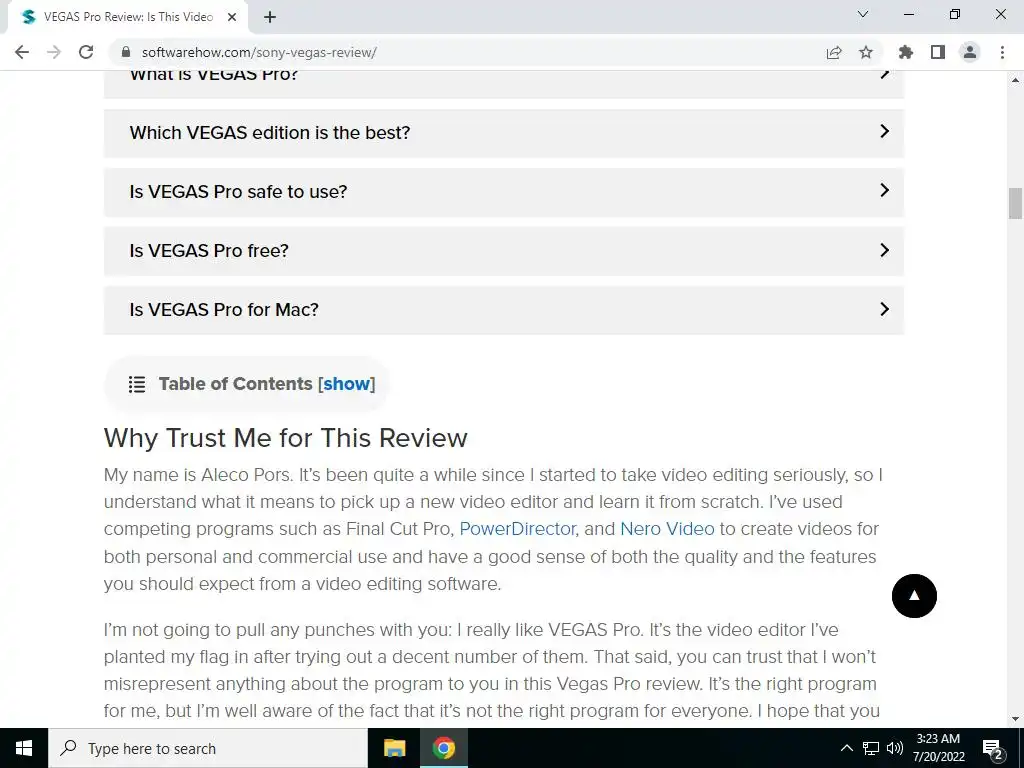Open the notification center icon
The width and height of the screenshot is (1024, 768).
click(x=993, y=748)
